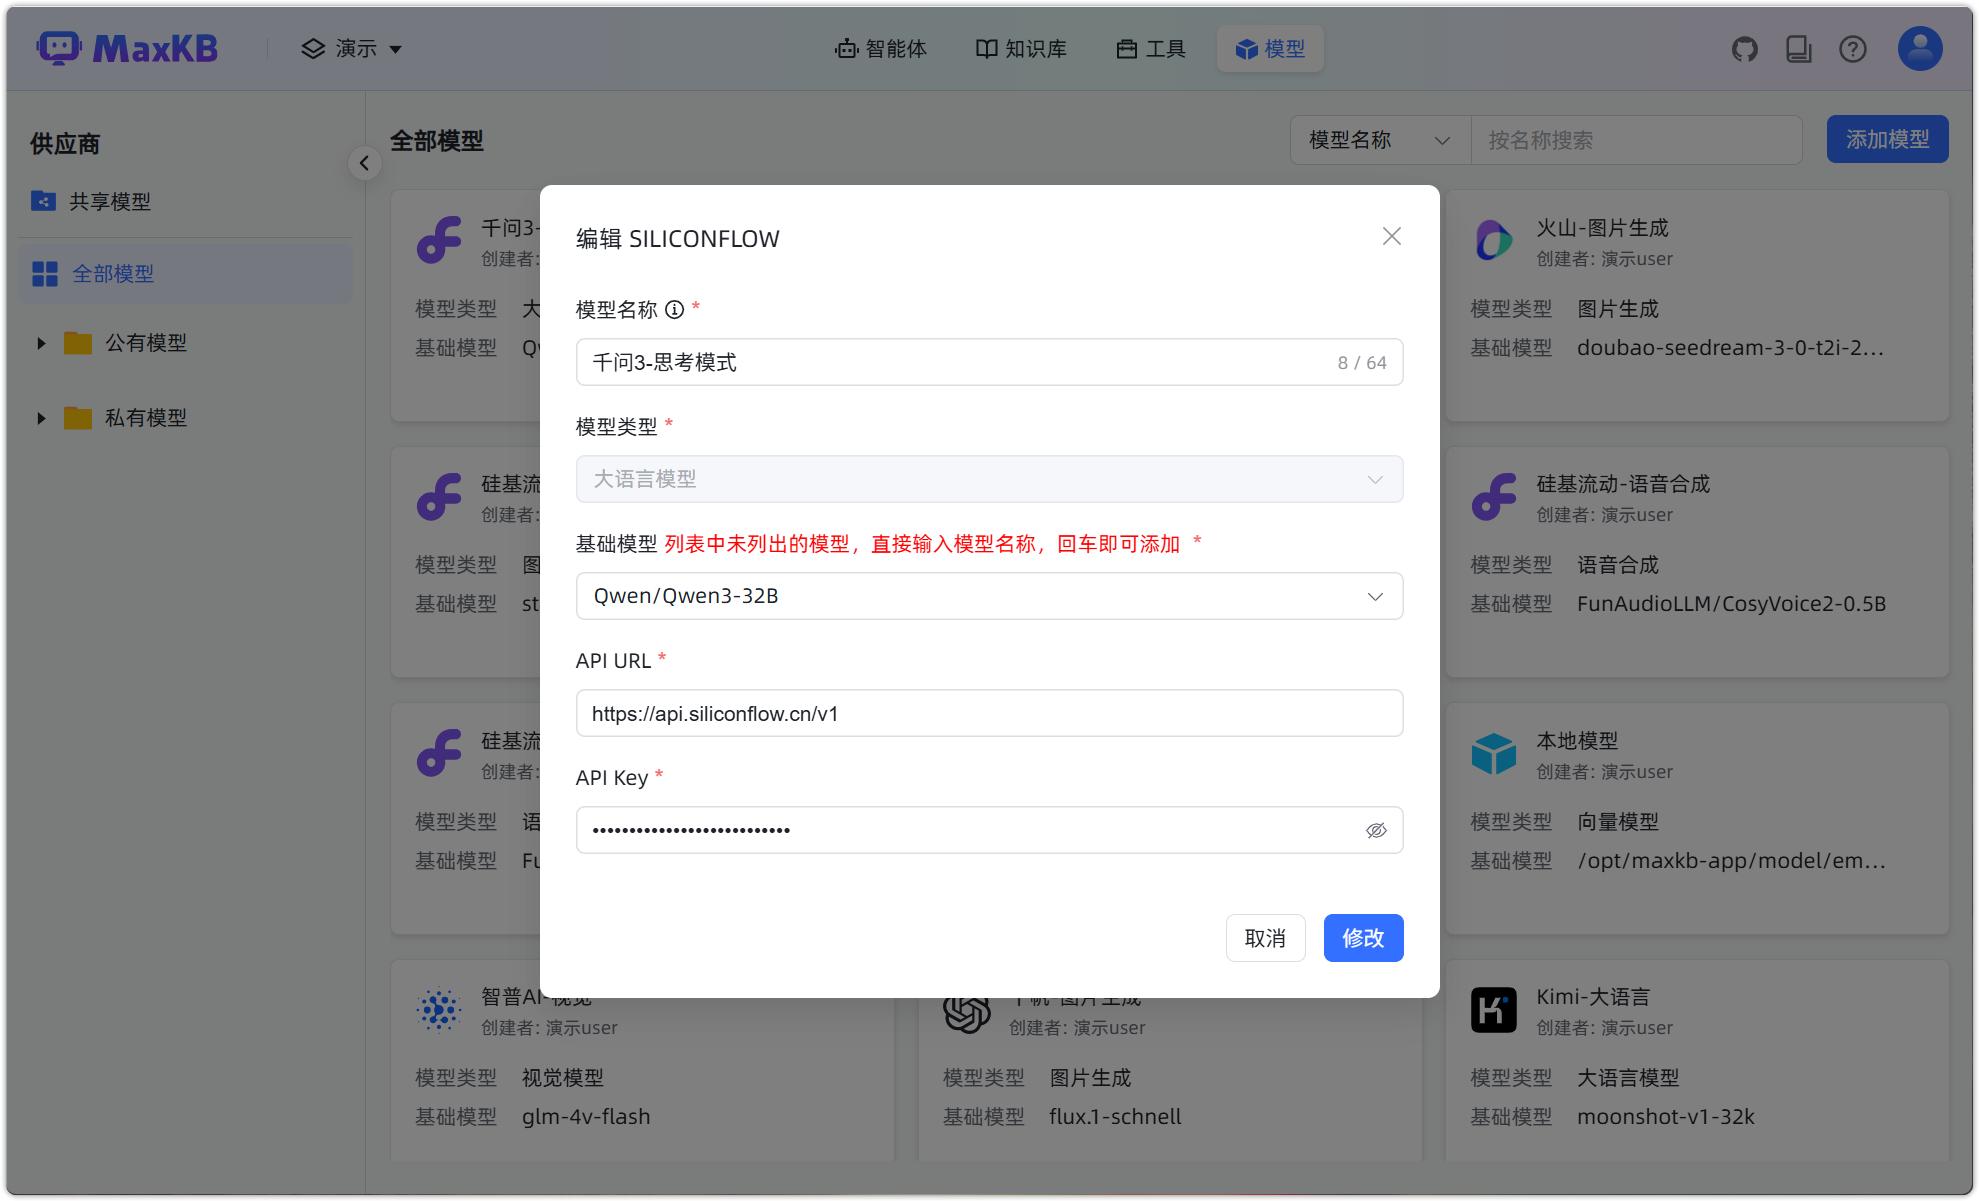Open the 知识库 section from the top bar
Image resolution: width=1979 pixels, height=1201 pixels.
pyautogui.click(x=1020, y=48)
